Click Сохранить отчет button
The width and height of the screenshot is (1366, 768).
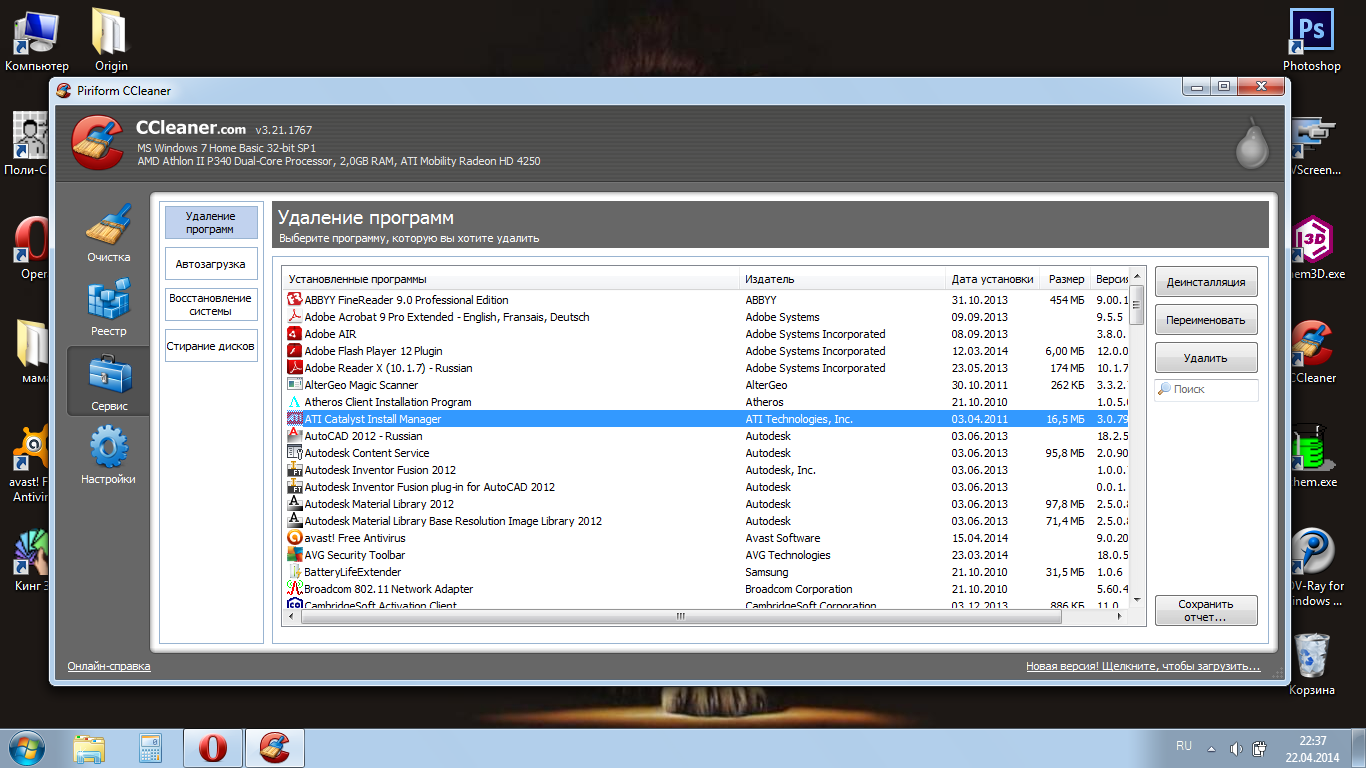[x=1206, y=610]
